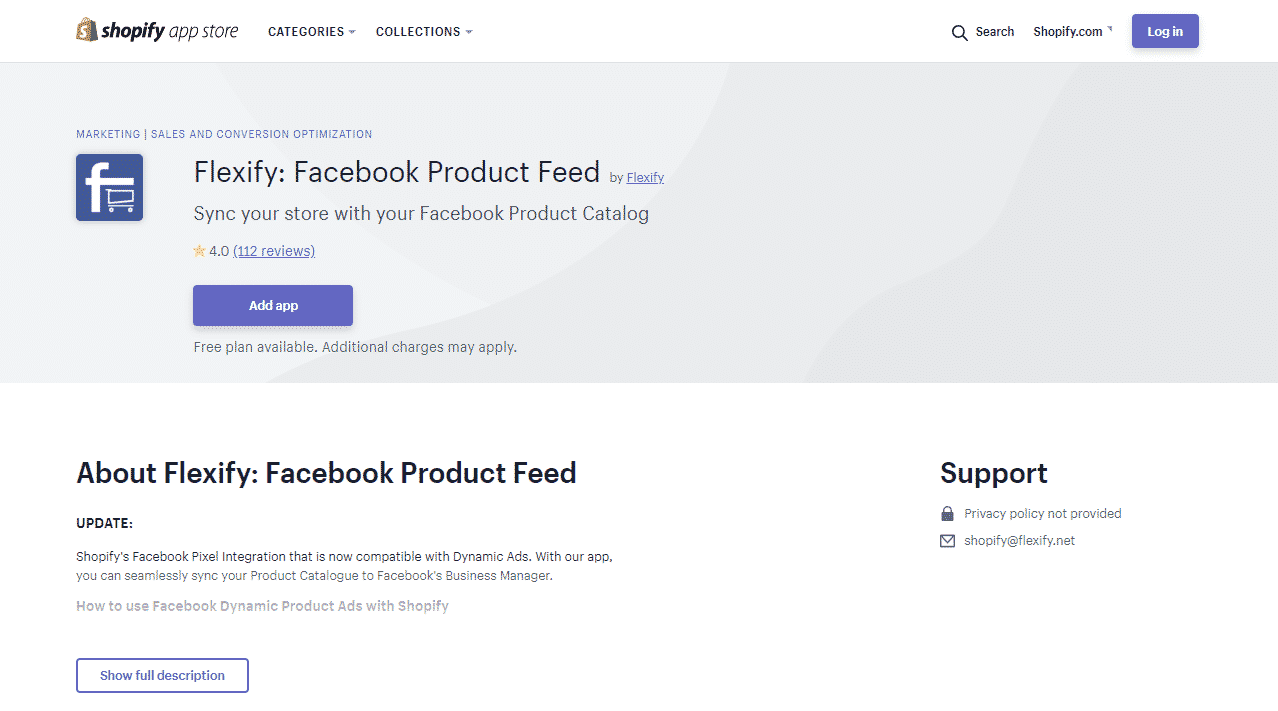Expand with Show full description button
Screen dimensions: 1278x711
coord(162,675)
